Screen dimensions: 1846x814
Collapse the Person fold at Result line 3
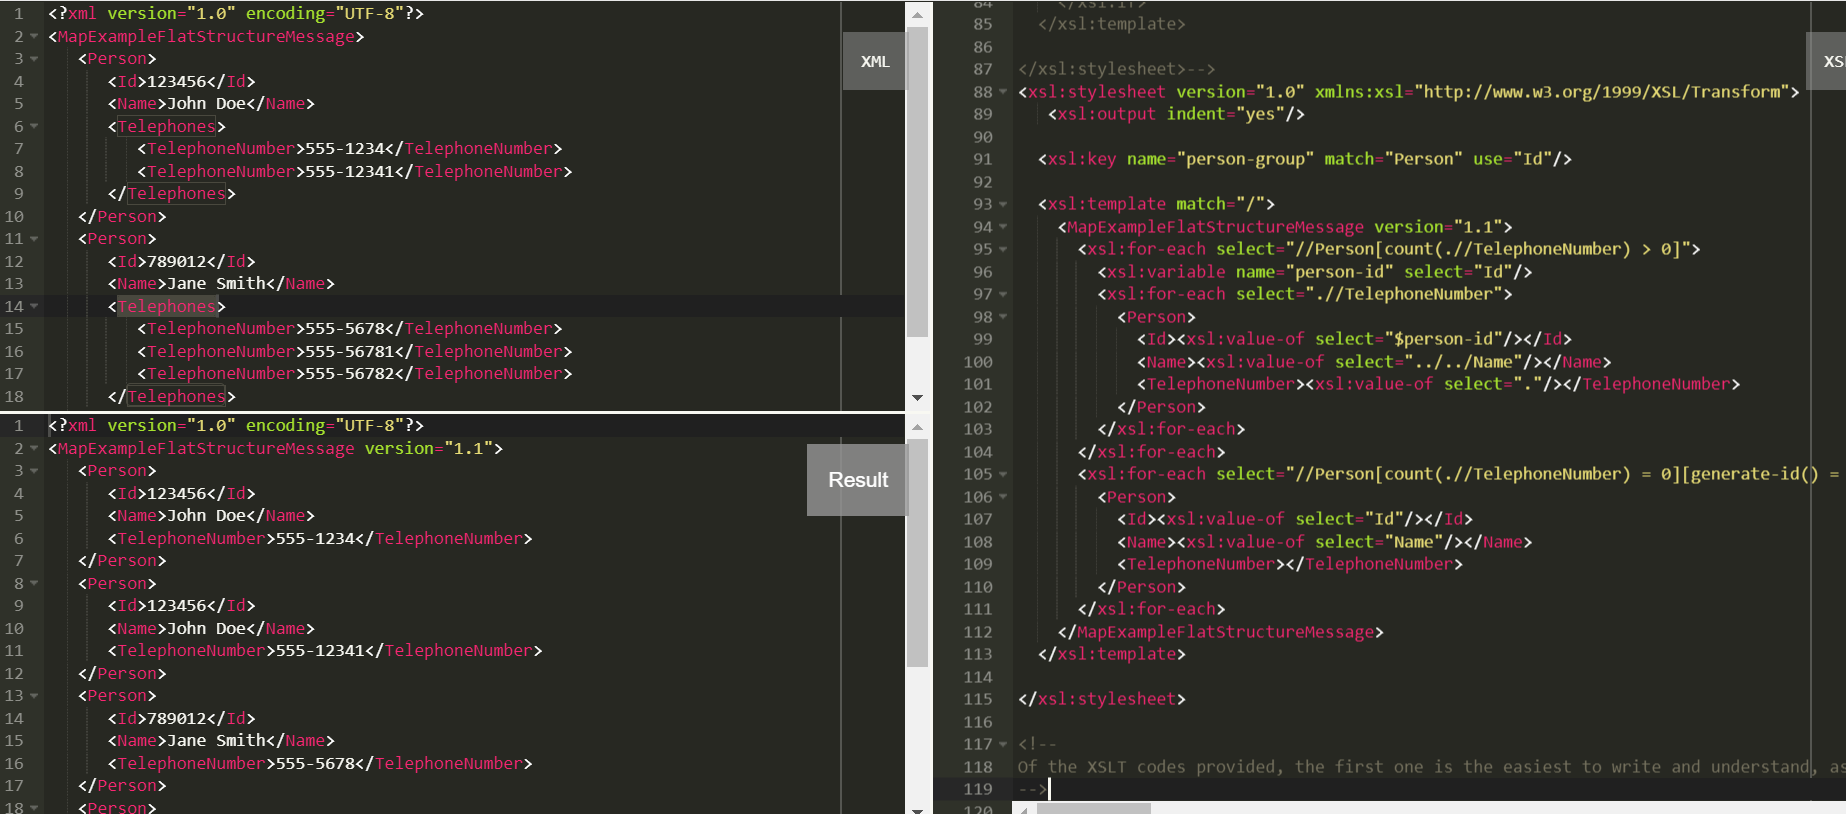34,471
